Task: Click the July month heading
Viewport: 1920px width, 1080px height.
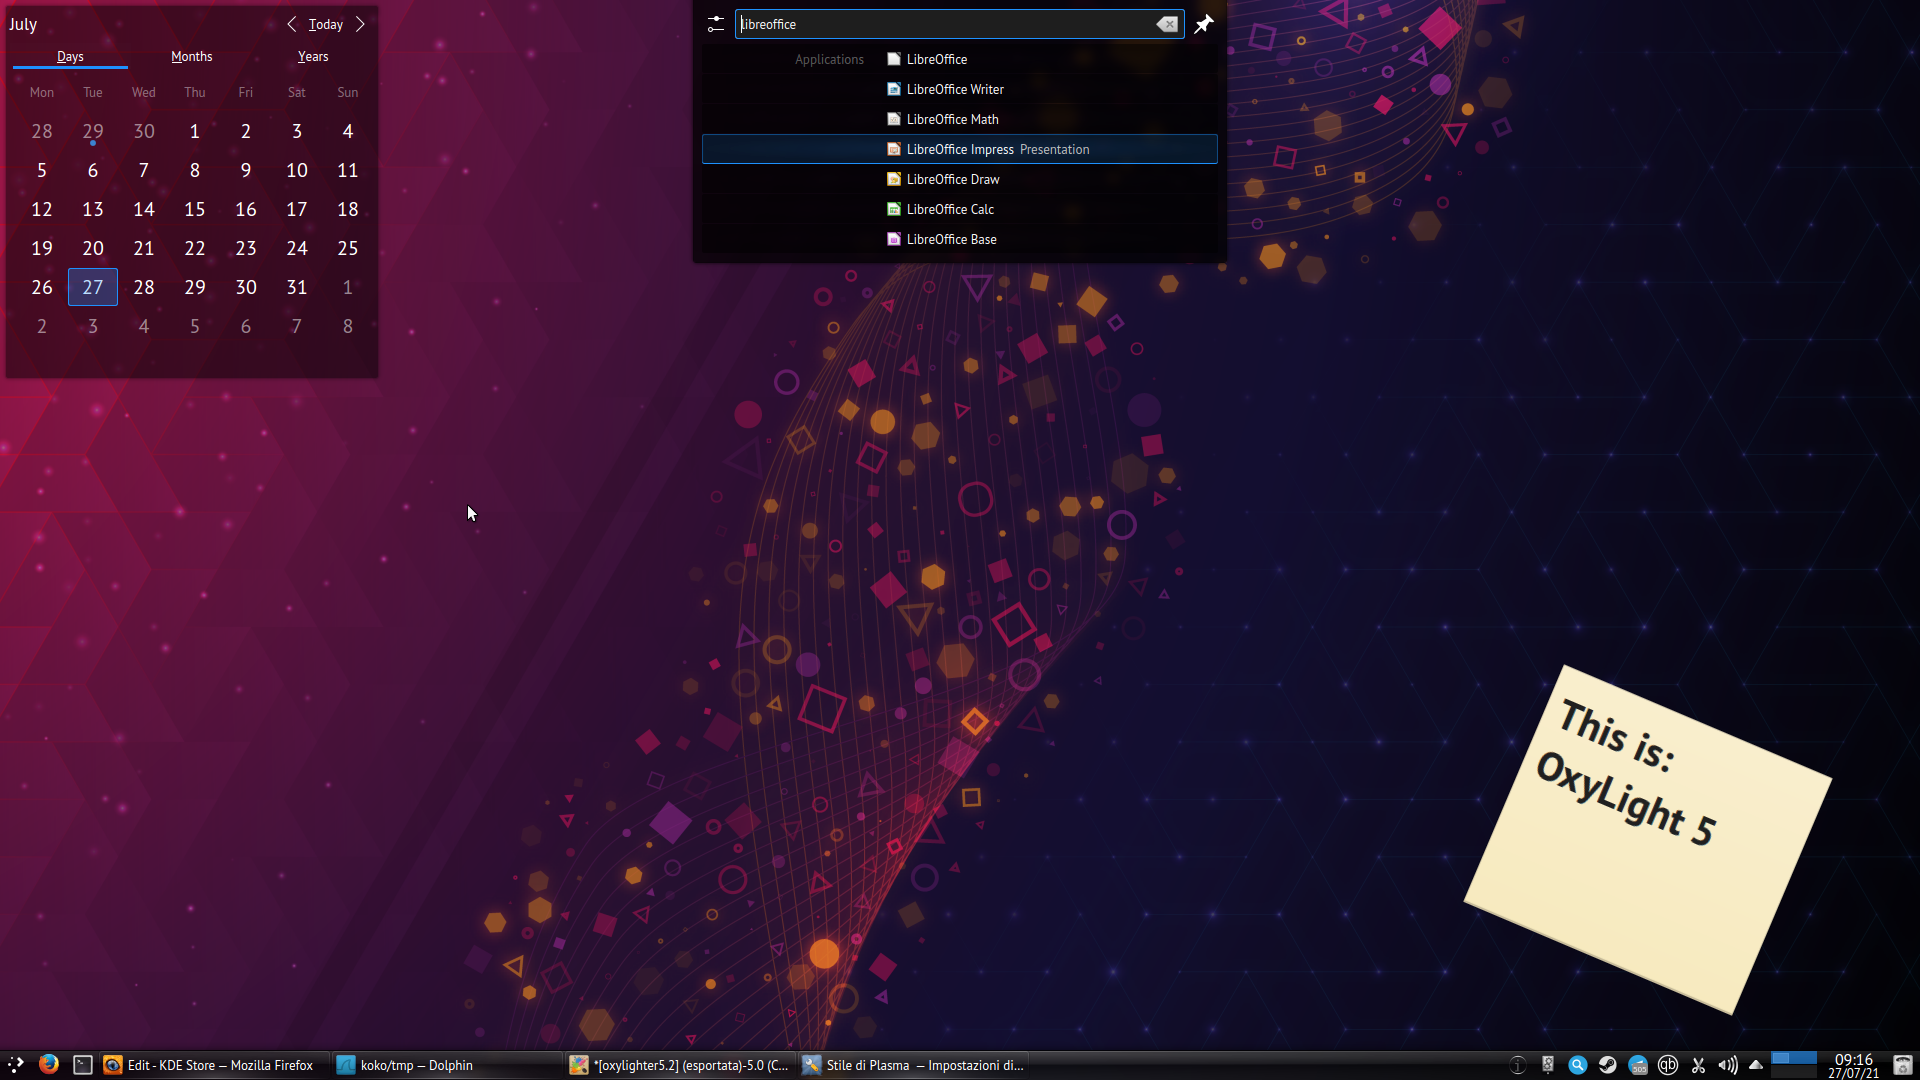Action: [23, 24]
